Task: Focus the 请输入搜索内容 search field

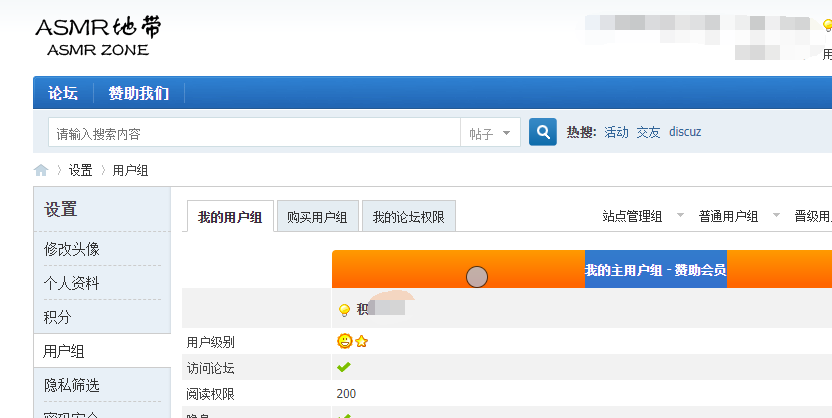Action: pos(254,133)
